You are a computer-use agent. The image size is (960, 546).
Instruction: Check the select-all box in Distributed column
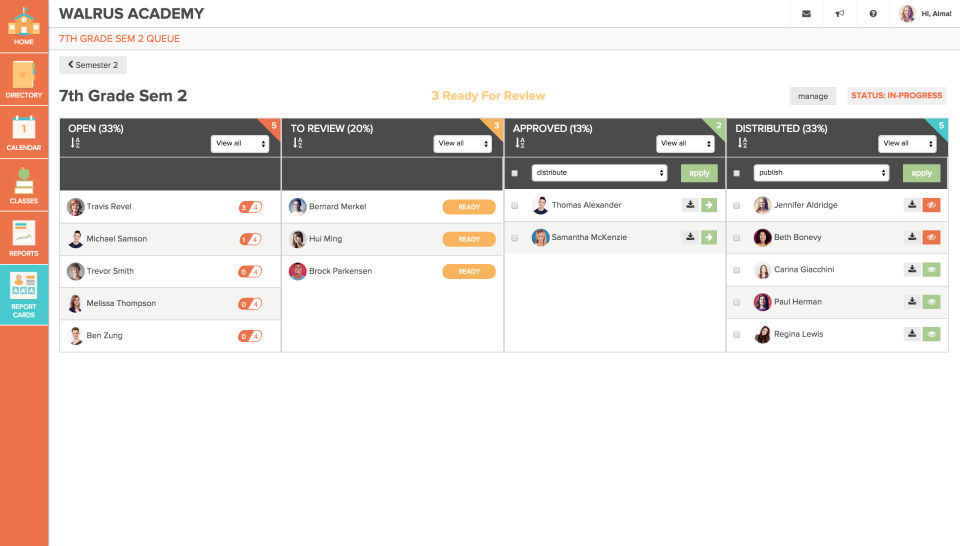tap(737, 173)
